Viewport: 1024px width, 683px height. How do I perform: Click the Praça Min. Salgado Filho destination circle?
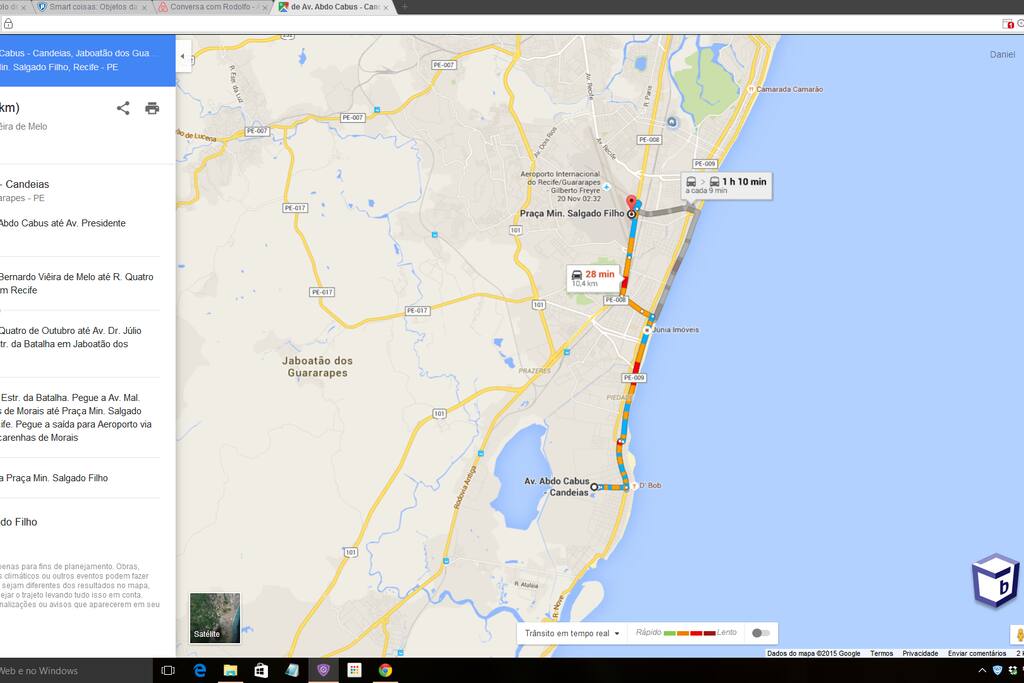632,214
